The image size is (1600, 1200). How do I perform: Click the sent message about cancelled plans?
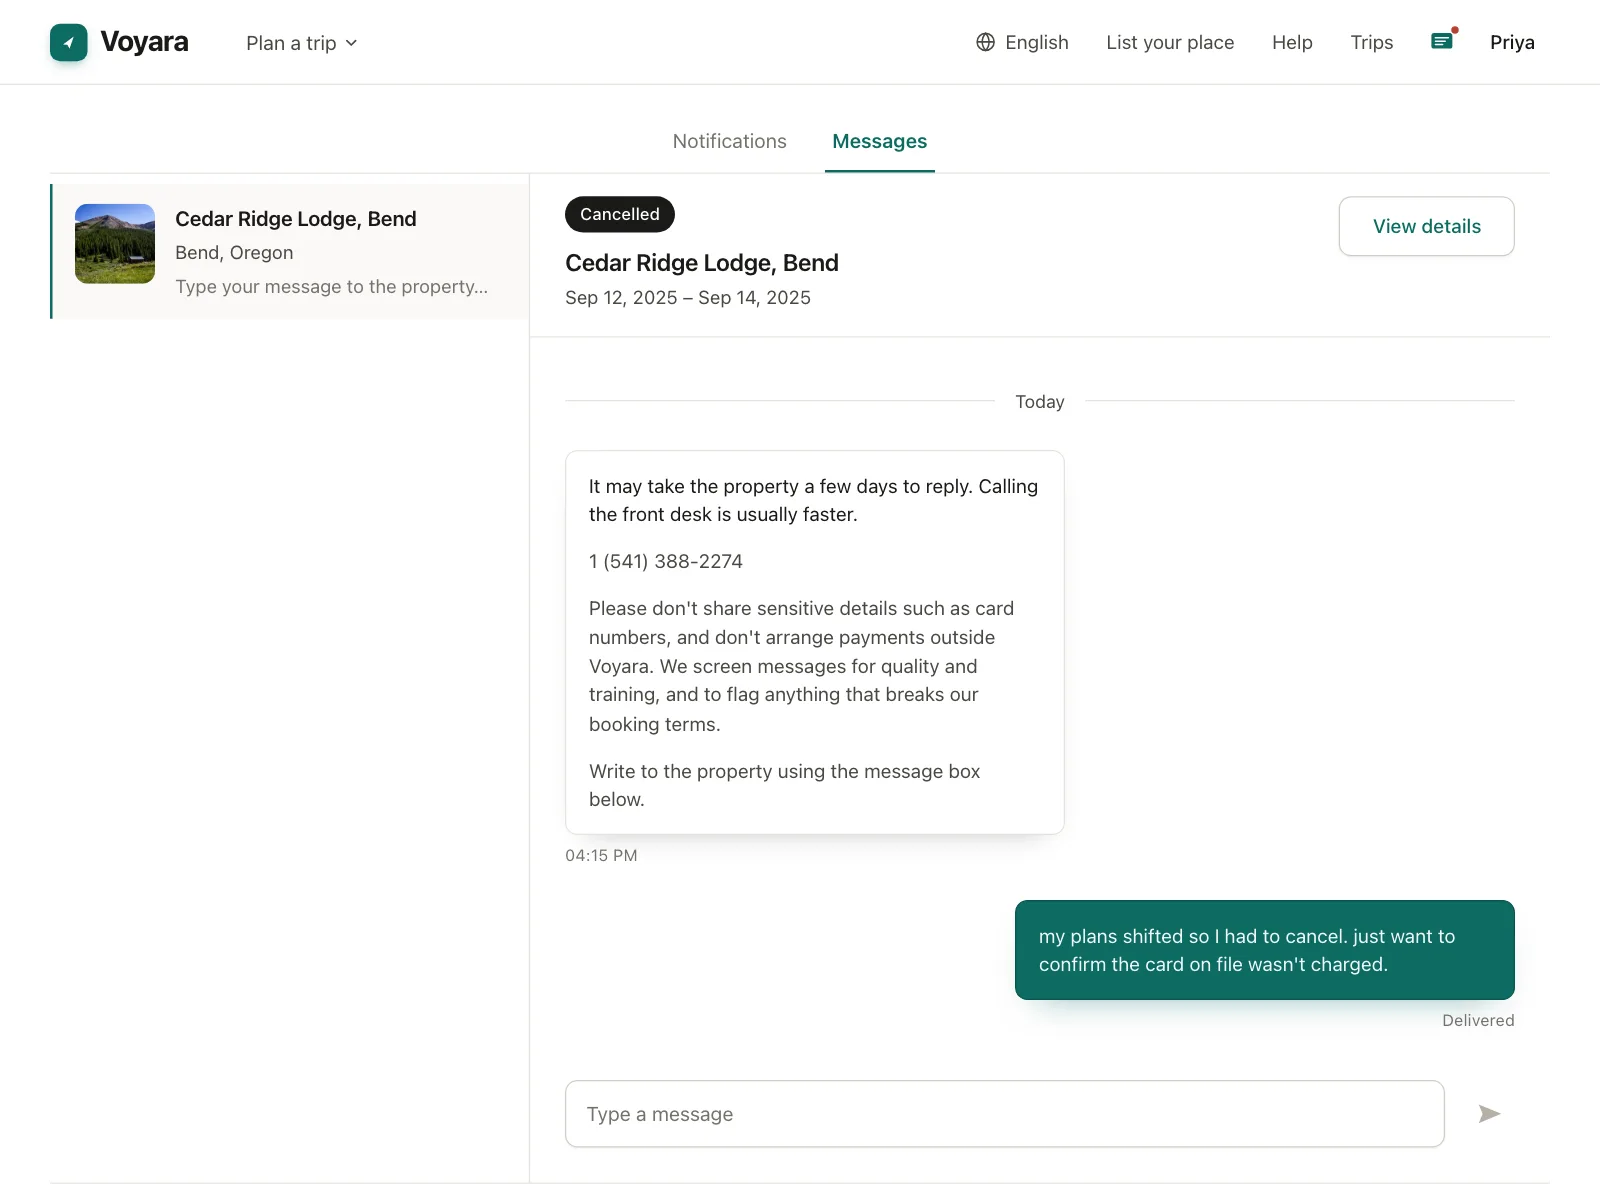[1265, 950]
